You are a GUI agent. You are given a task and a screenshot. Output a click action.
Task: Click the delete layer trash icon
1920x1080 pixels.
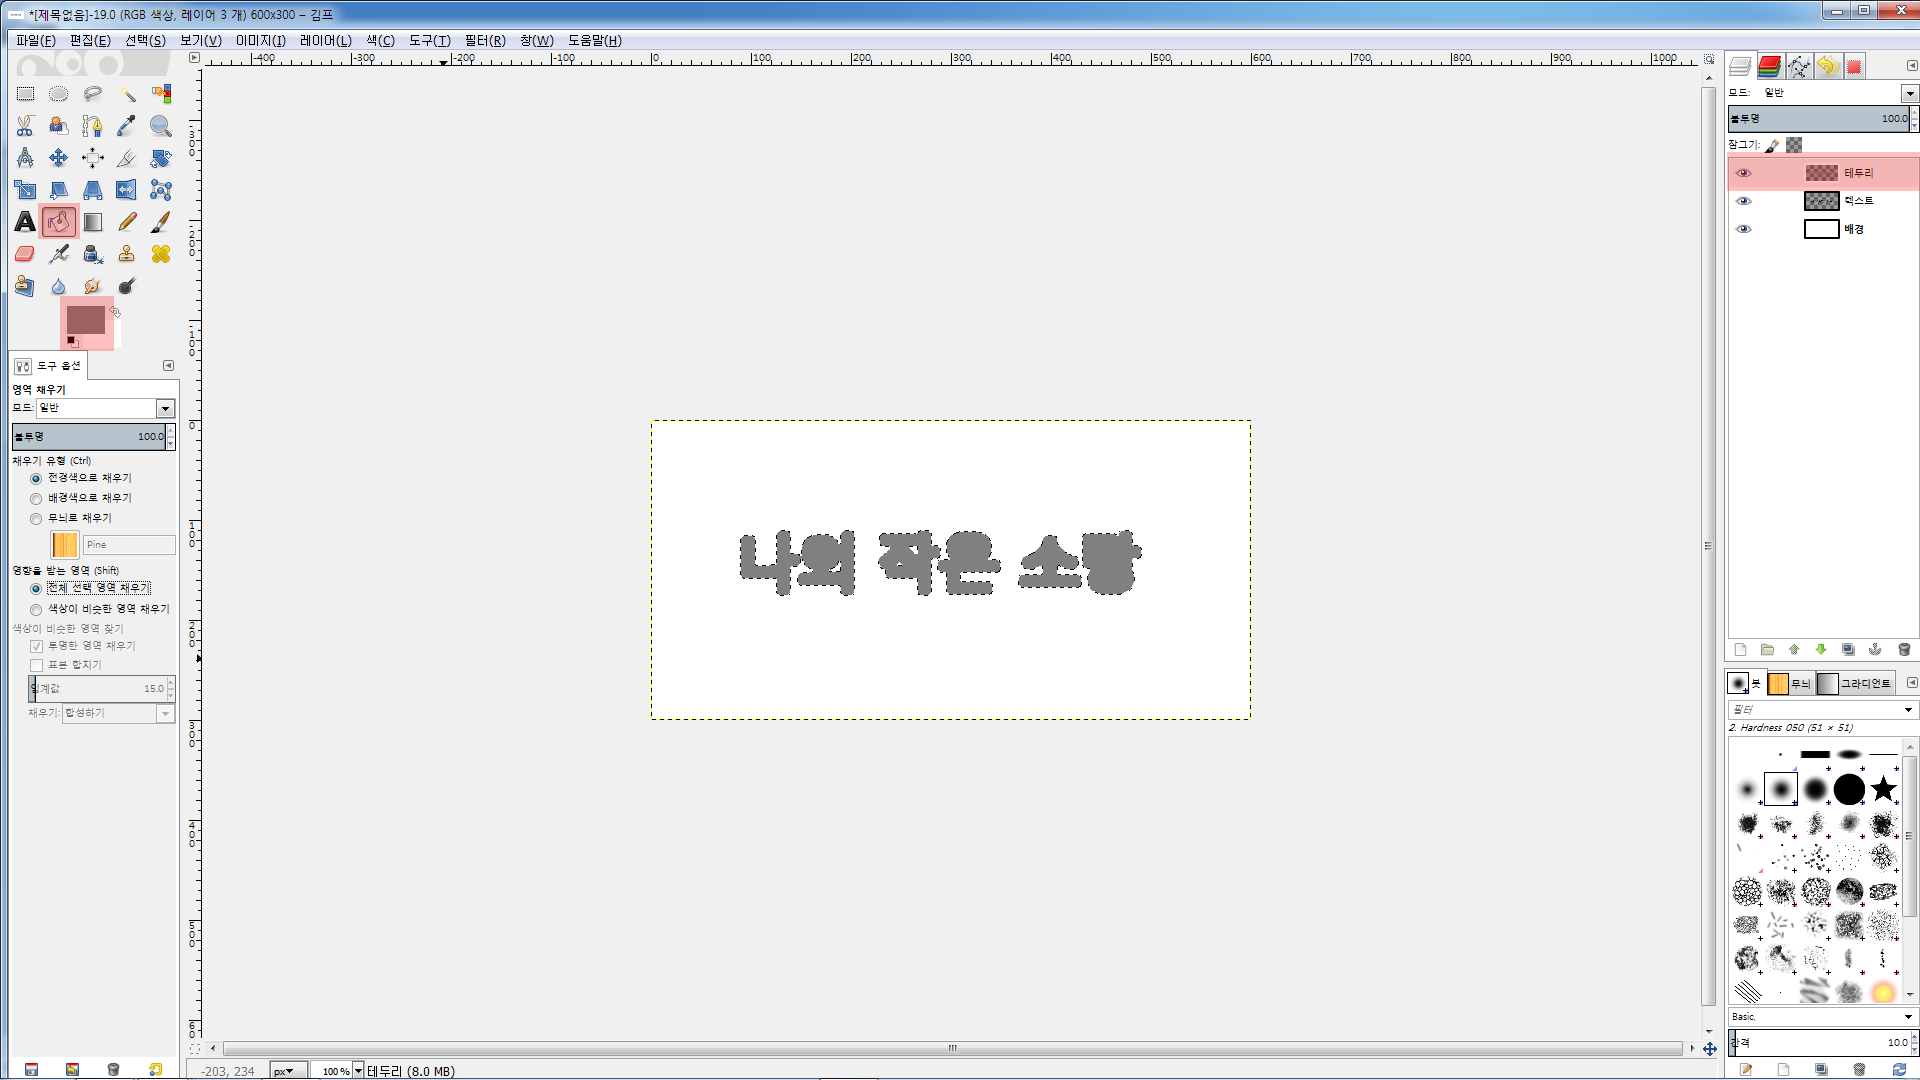(1904, 650)
